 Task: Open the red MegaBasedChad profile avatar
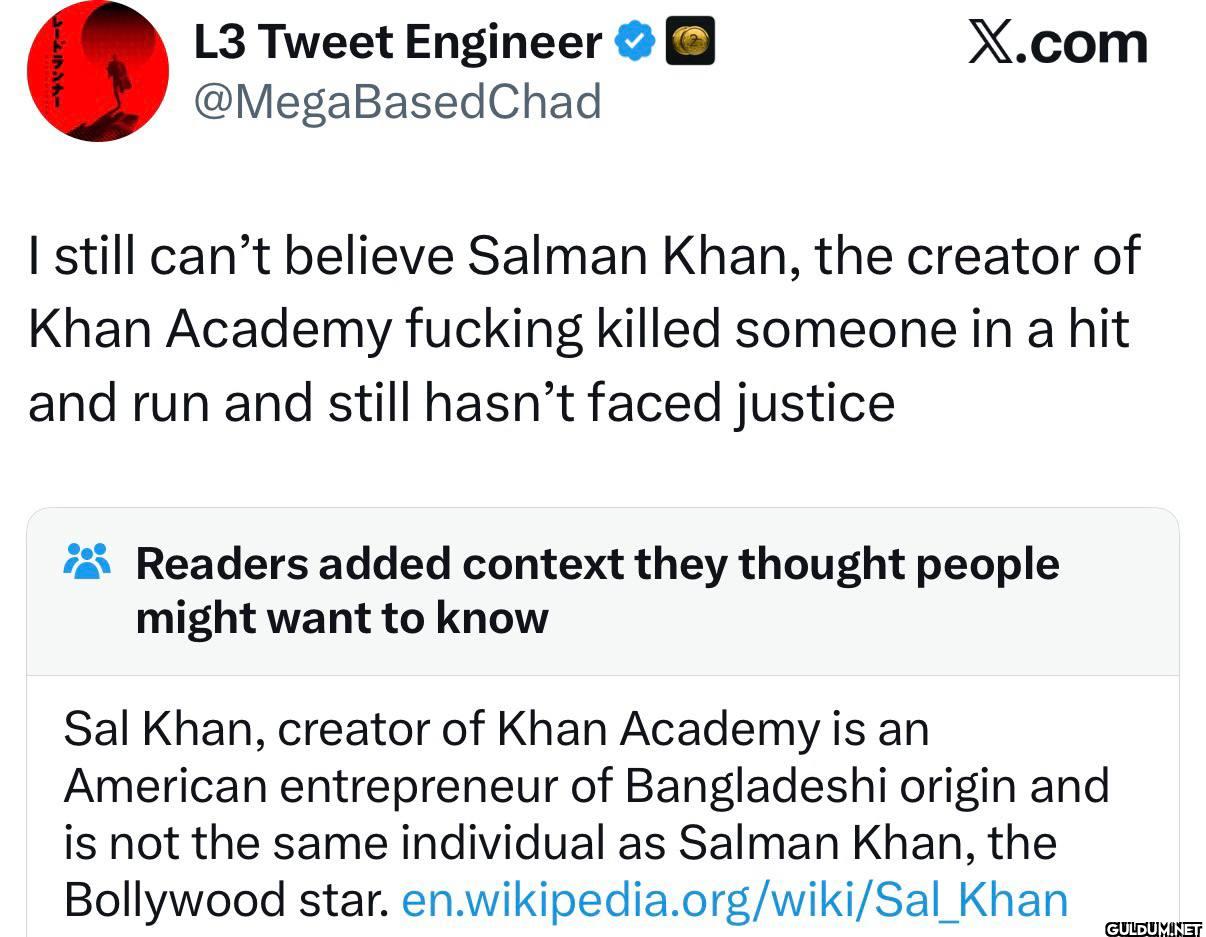pos(98,71)
